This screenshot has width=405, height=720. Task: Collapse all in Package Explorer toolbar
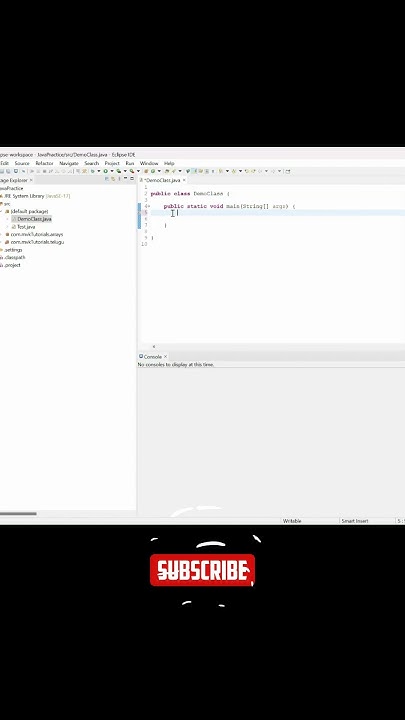[107, 179]
